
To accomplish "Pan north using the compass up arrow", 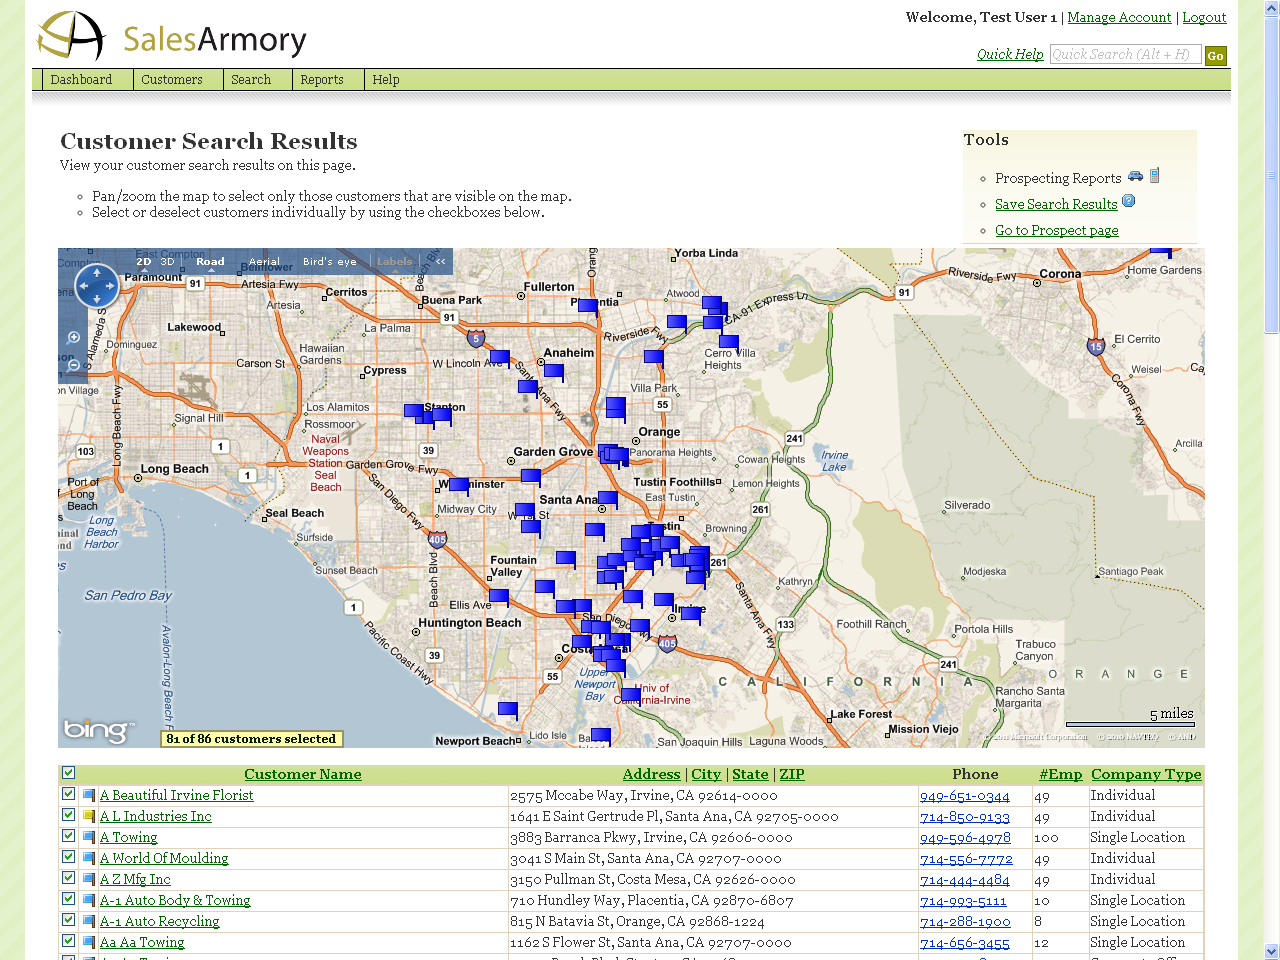I will tap(97, 271).
